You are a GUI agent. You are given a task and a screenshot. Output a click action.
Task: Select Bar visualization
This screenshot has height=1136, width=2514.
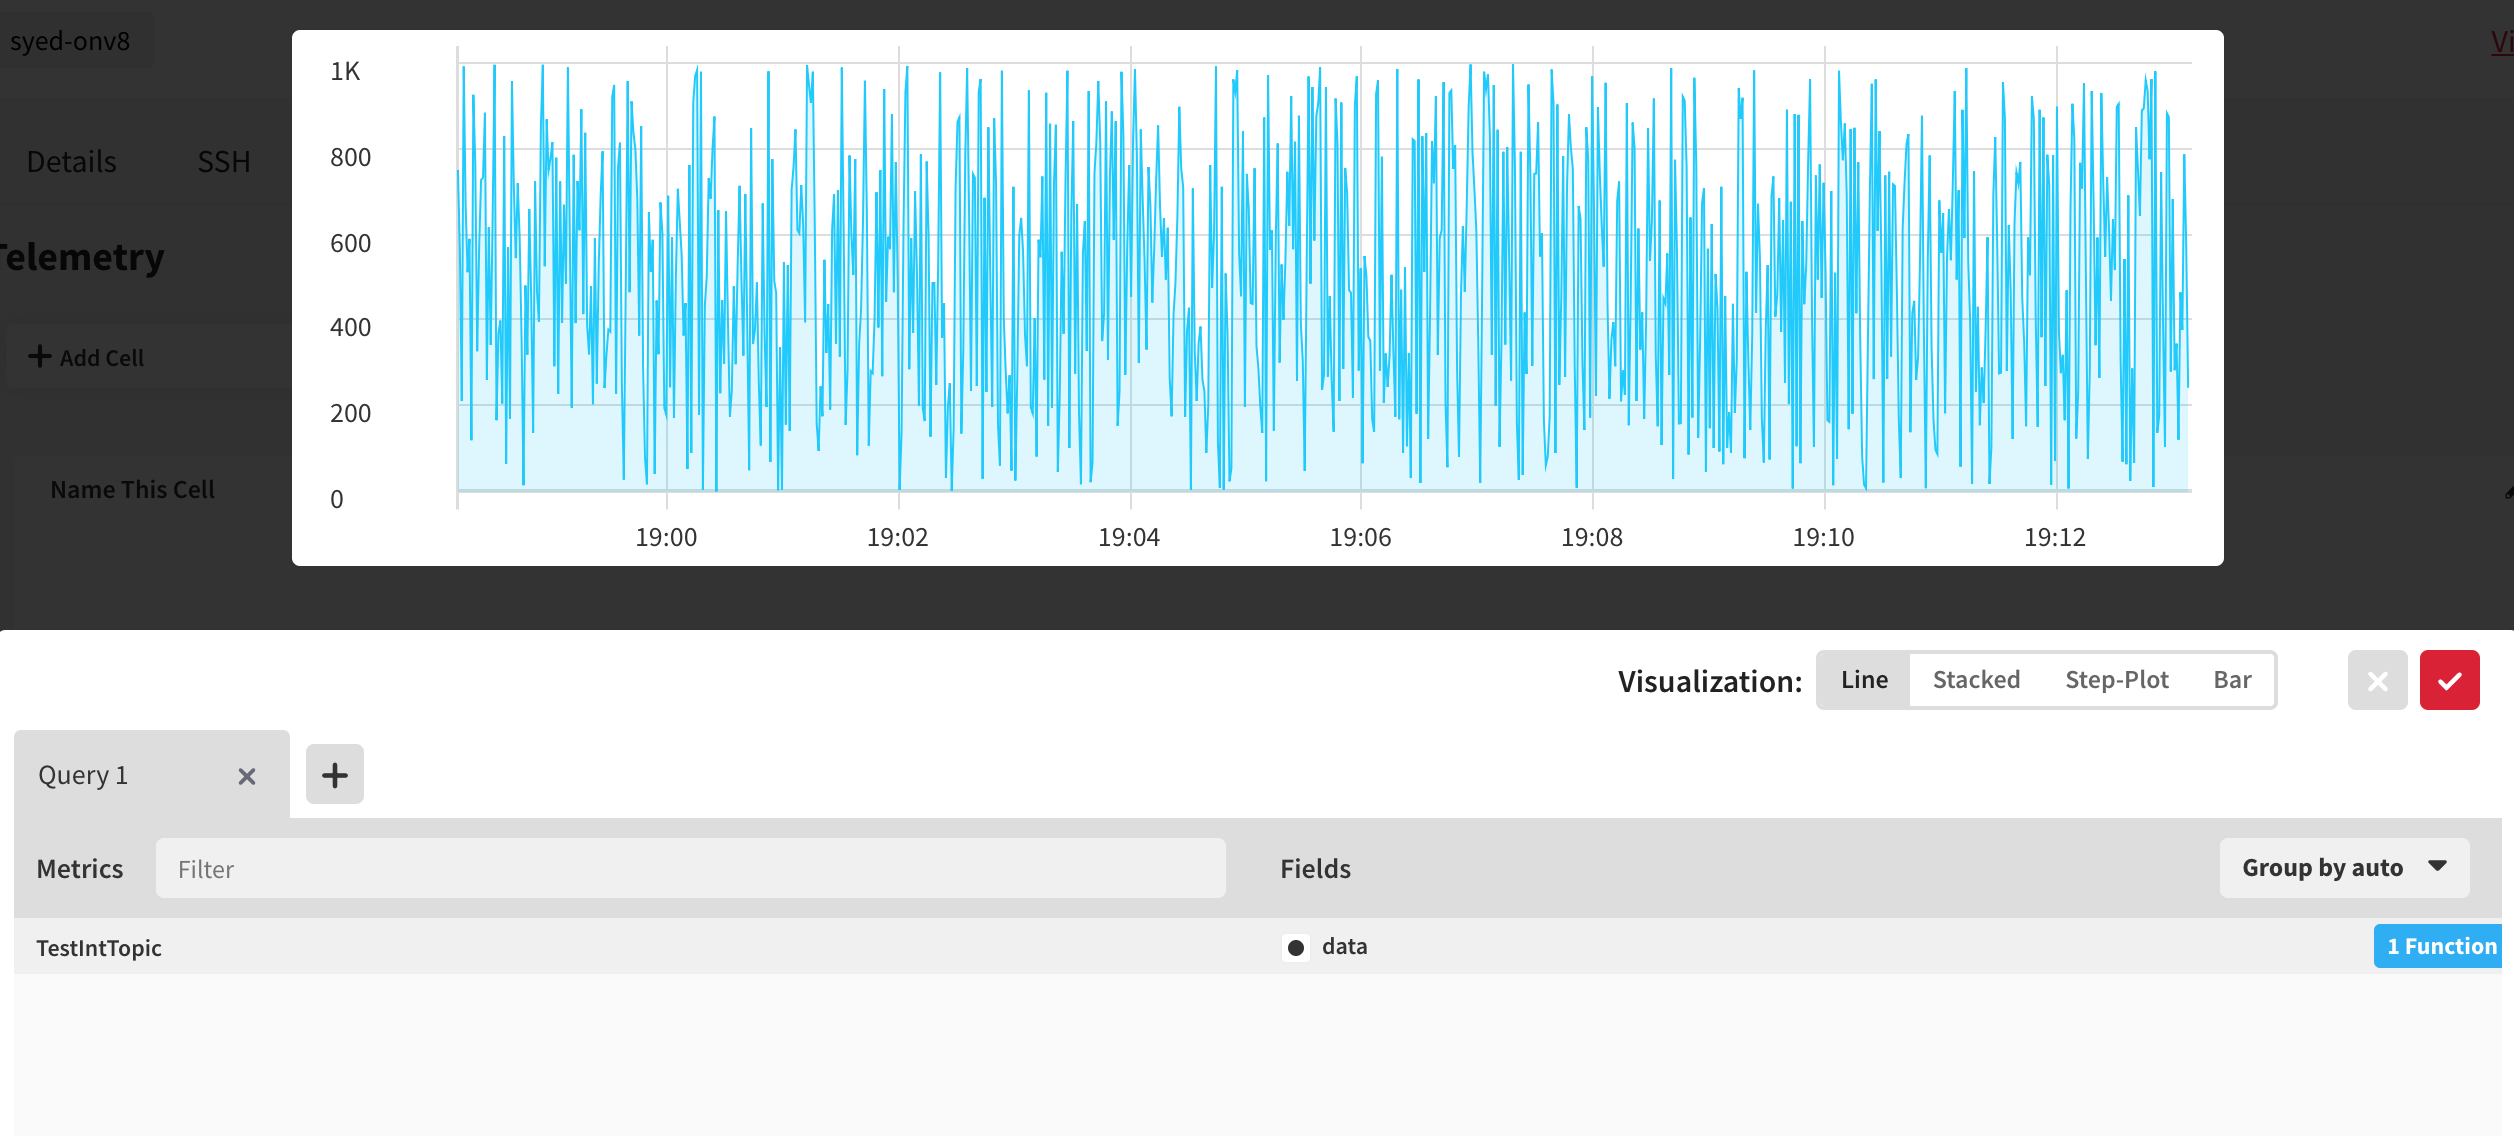point(2232,680)
